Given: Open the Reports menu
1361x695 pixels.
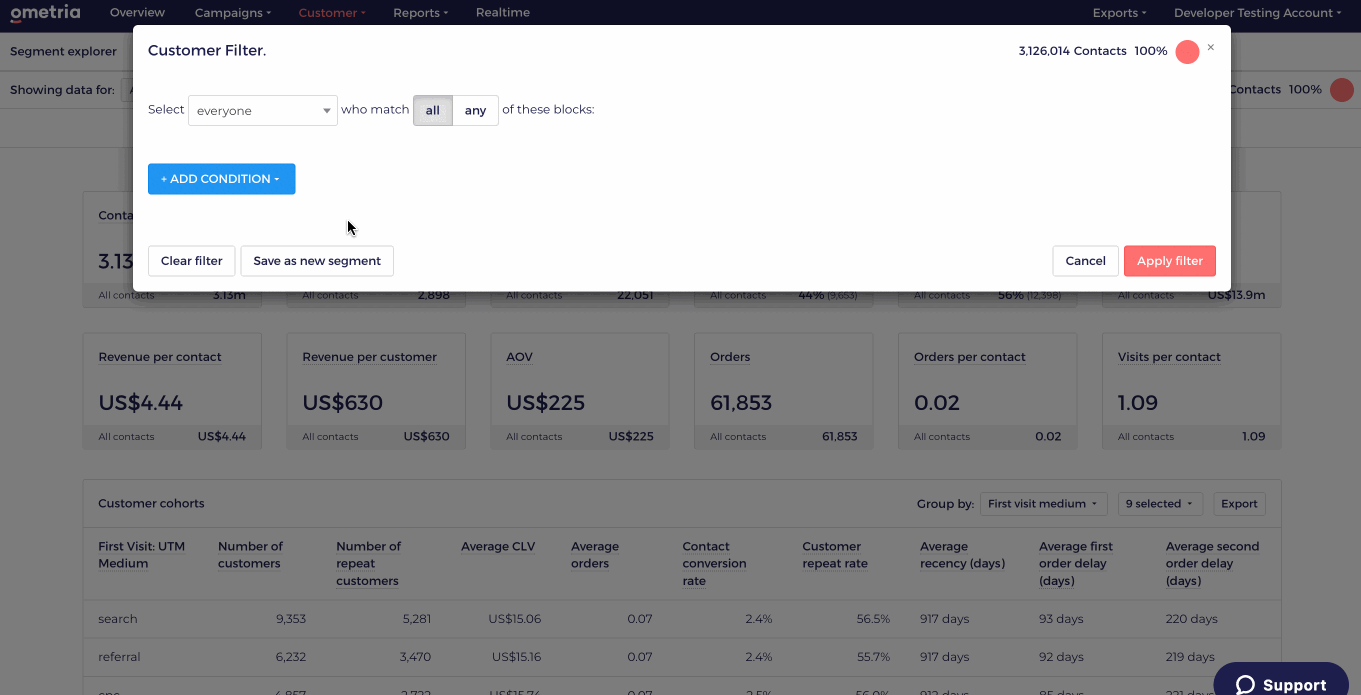Looking at the screenshot, I should coord(421,13).
